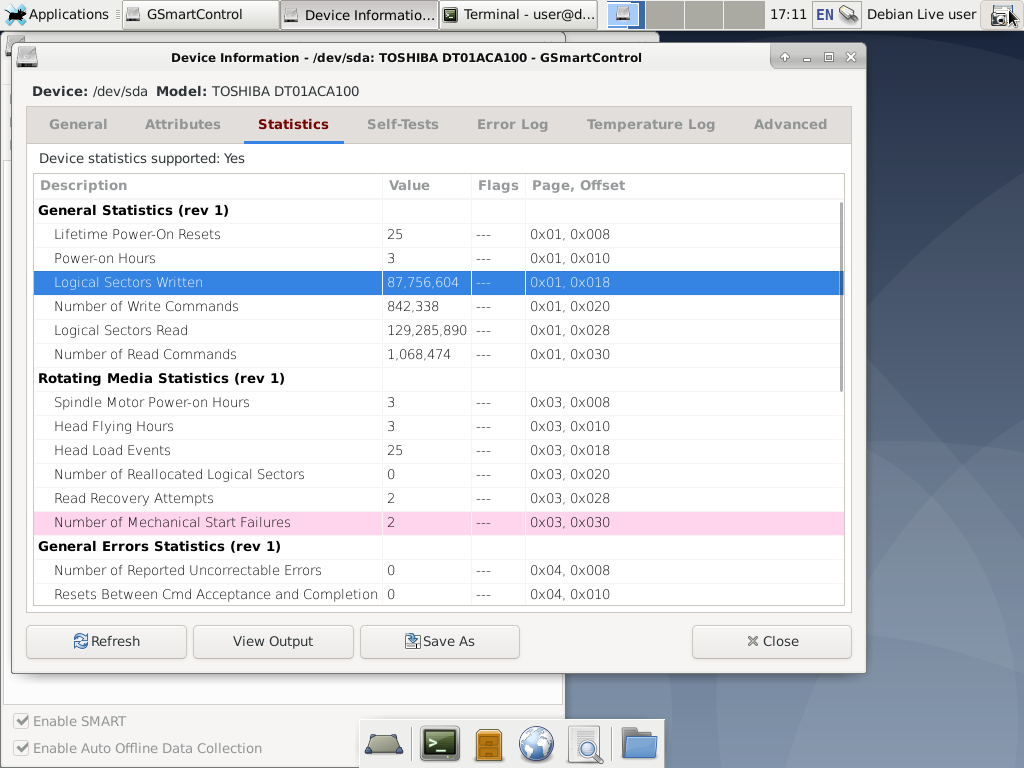This screenshot has height=768, width=1024.
Task: Click the 17:11 panel clock
Action: pos(788,14)
